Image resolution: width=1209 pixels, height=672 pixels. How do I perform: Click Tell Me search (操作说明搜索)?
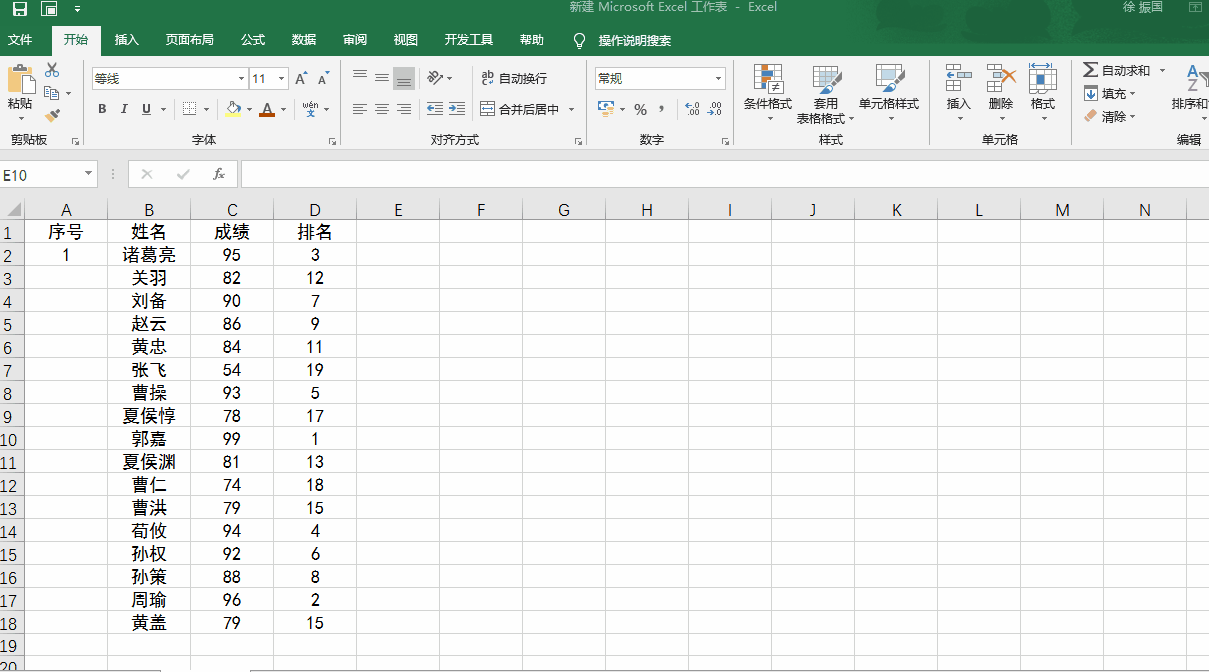pyautogui.click(x=635, y=41)
